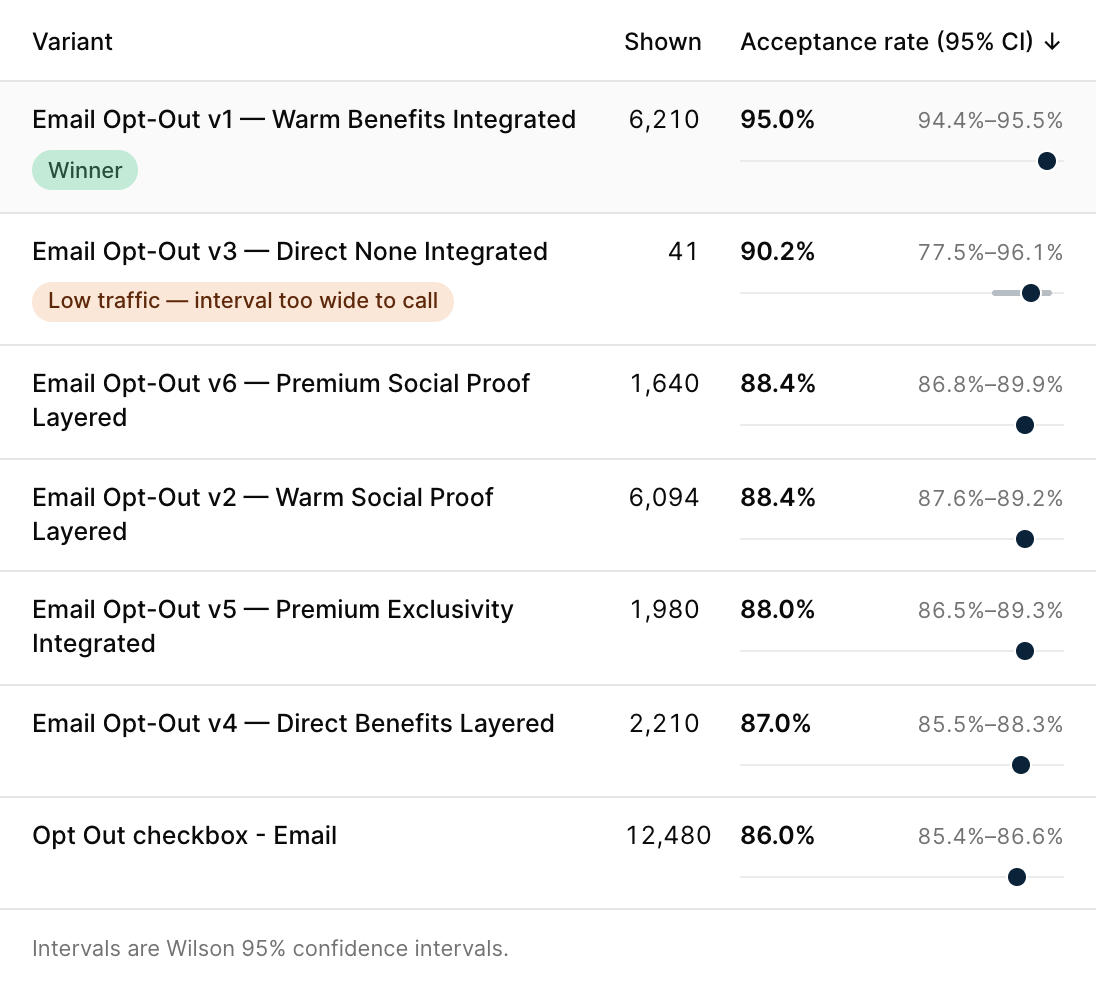The width and height of the screenshot is (1096, 990).
Task: Click the v3 Direct None interval dot
Action: click(1030, 293)
